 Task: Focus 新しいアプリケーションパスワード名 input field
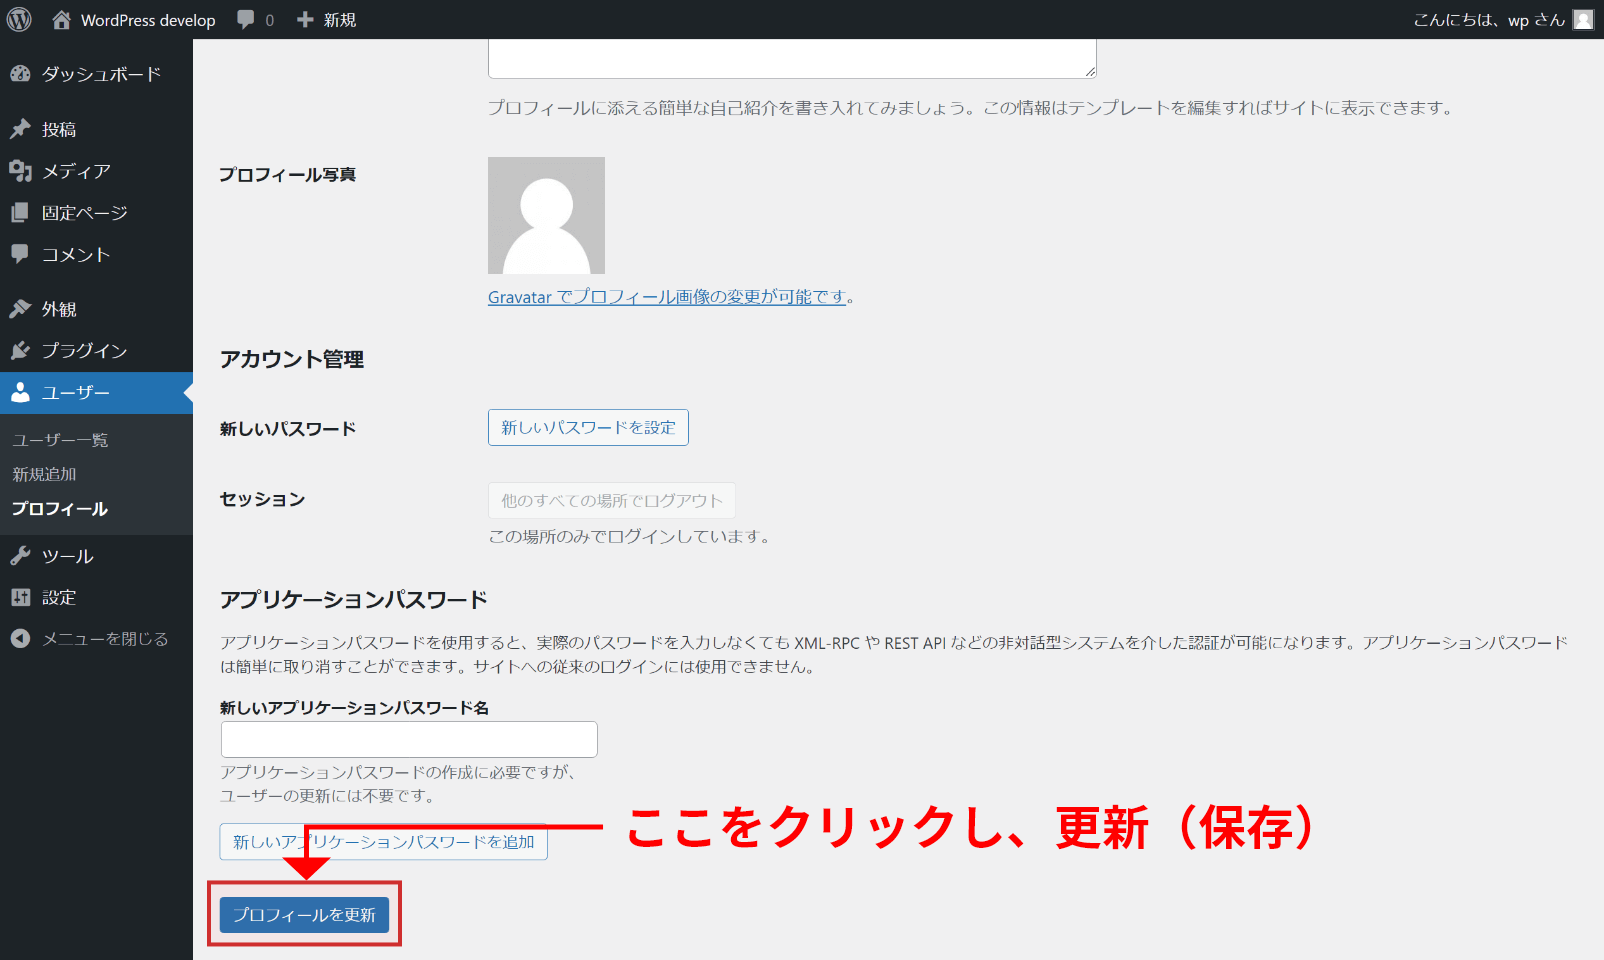pyautogui.click(x=409, y=739)
